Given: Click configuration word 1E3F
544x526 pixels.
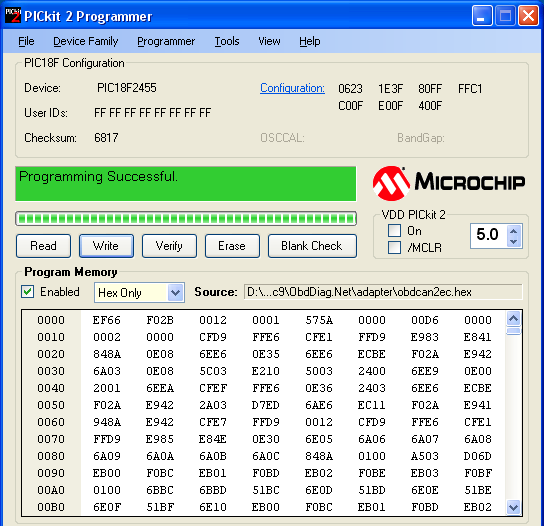Looking at the screenshot, I should pyautogui.click(x=390, y=89).
